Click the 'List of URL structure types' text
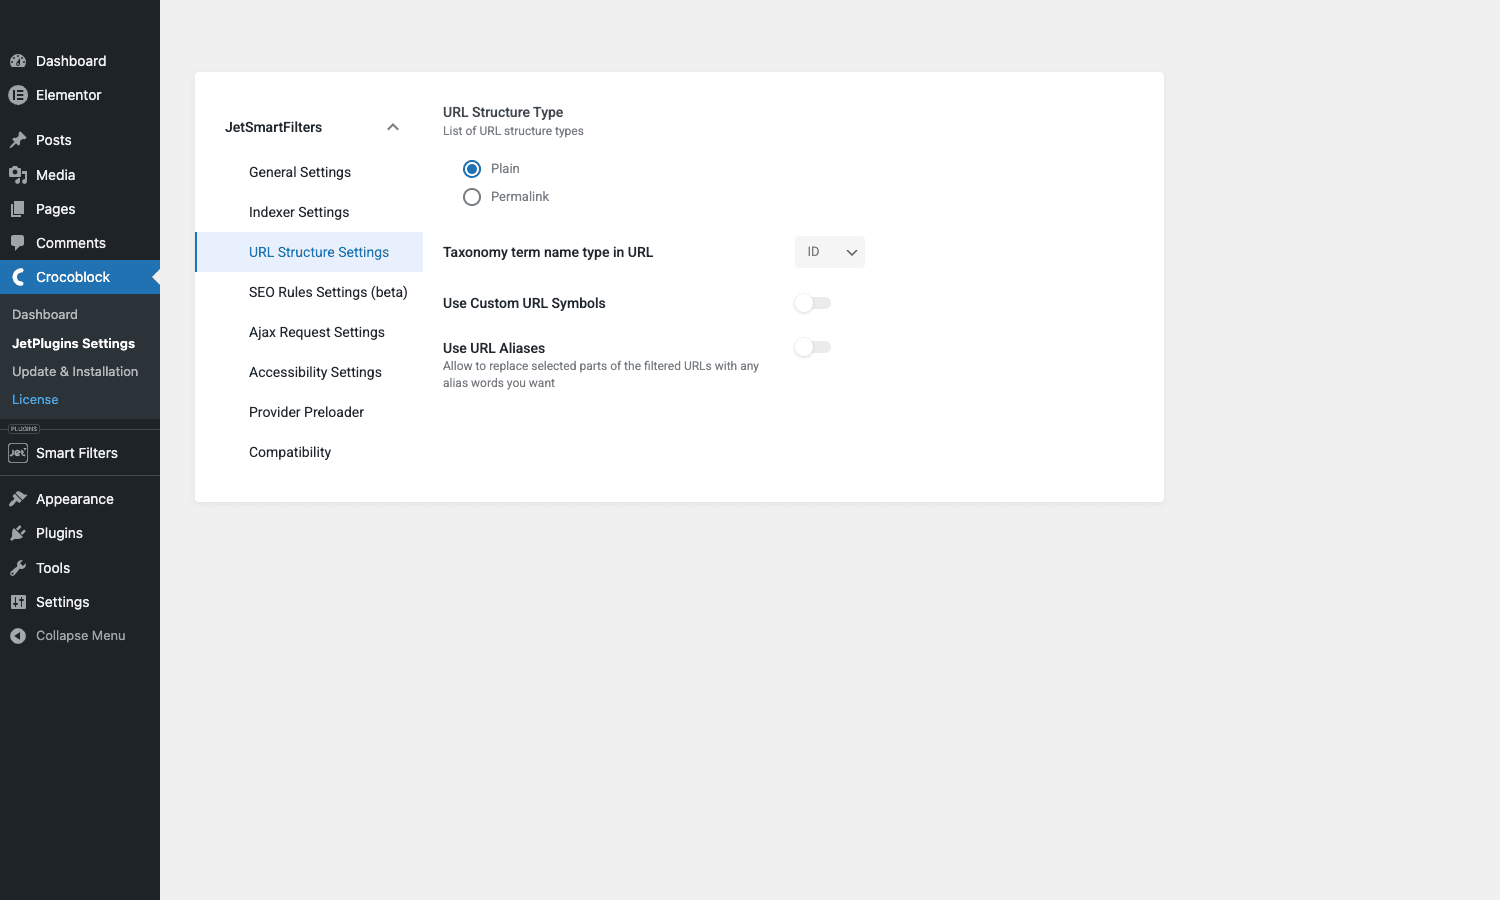Viewport: 1500px width, 900px height. pos(513,131)
